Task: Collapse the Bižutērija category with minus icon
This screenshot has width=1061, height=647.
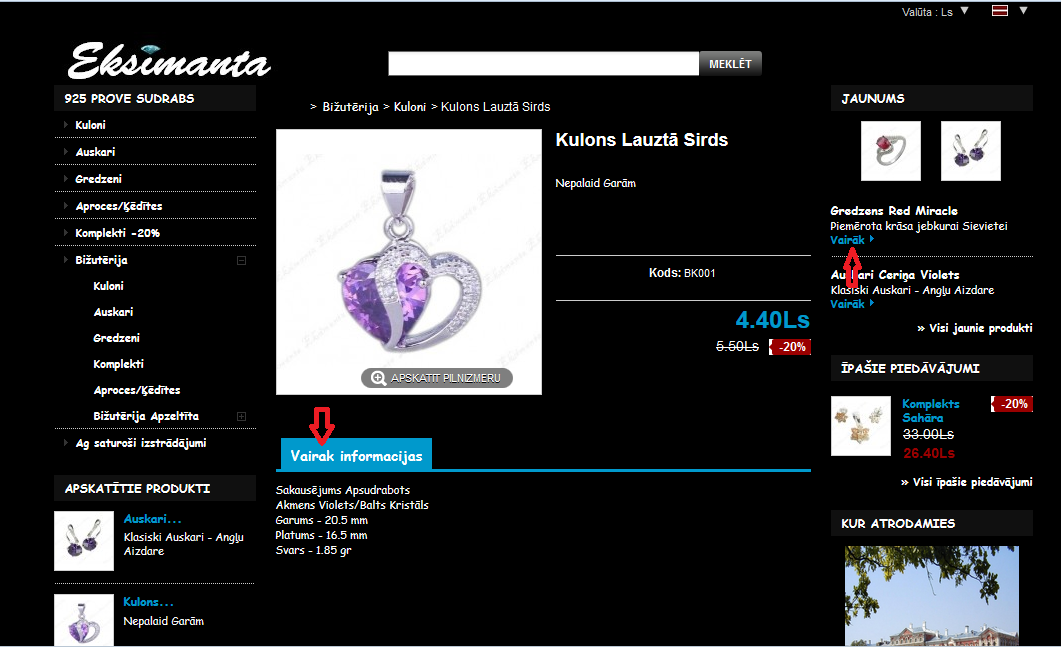Action: (x=242, y=261)
